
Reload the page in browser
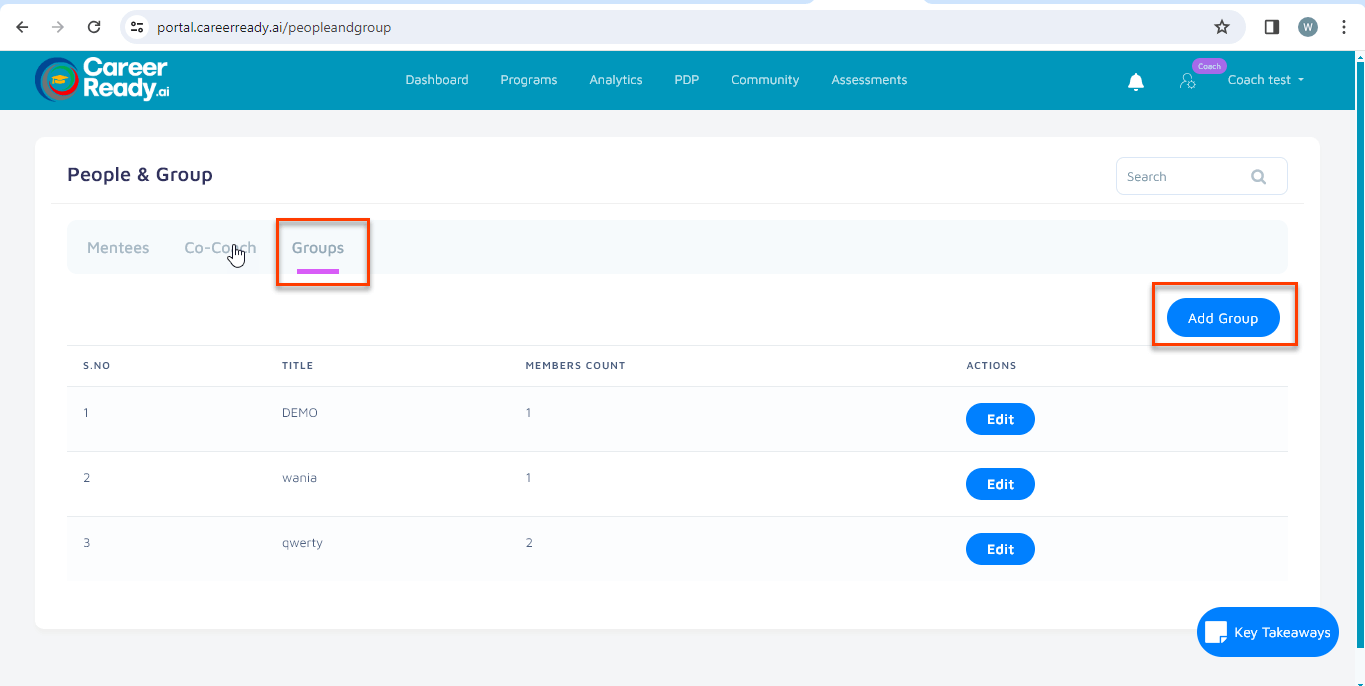[x=94, y=27]
